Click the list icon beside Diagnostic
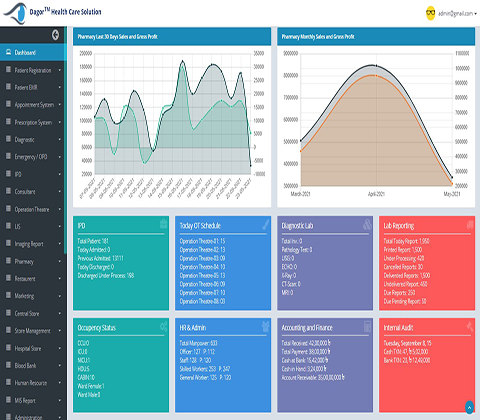 [9, 139]
